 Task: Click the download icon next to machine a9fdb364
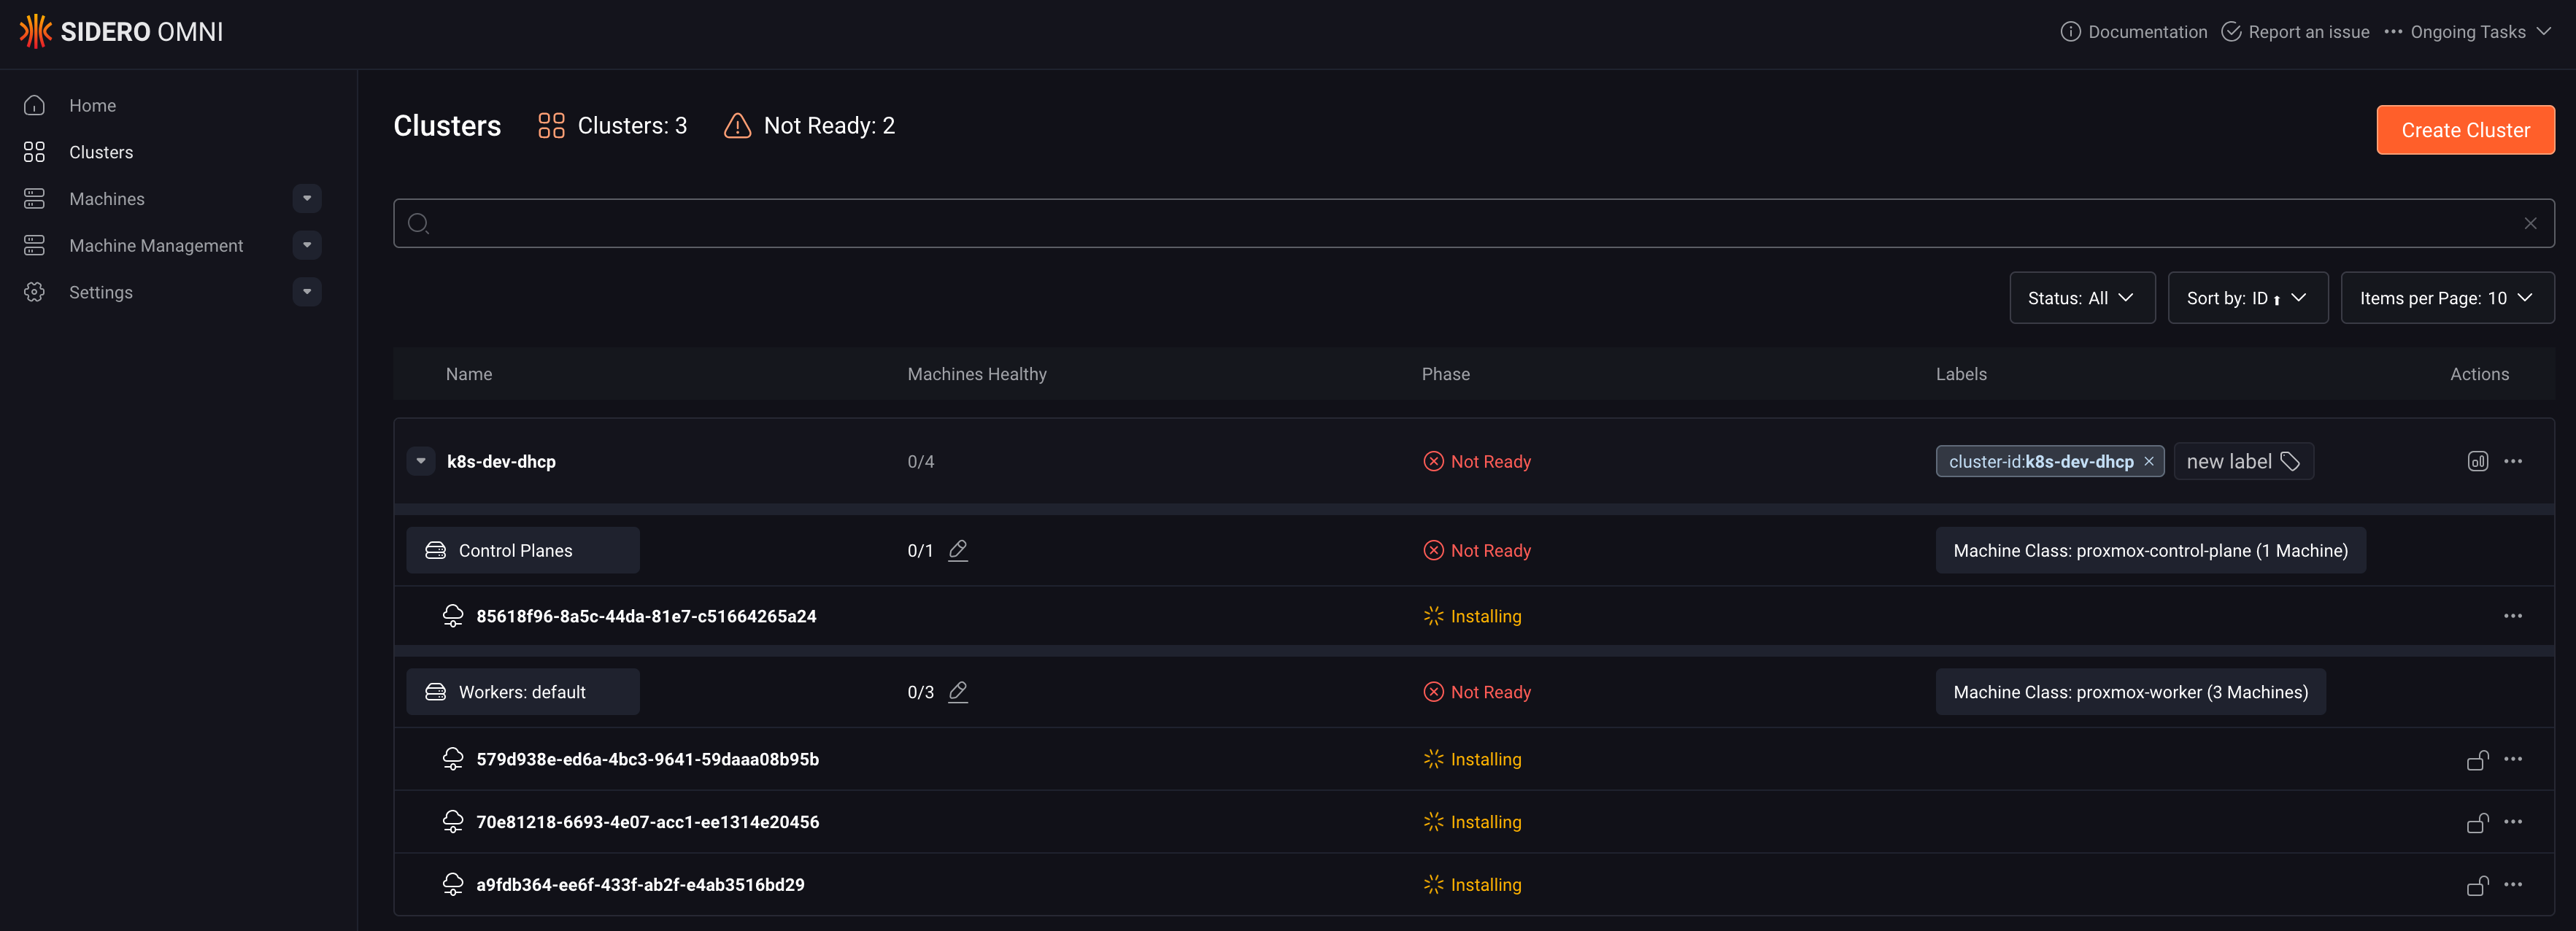2477,885
